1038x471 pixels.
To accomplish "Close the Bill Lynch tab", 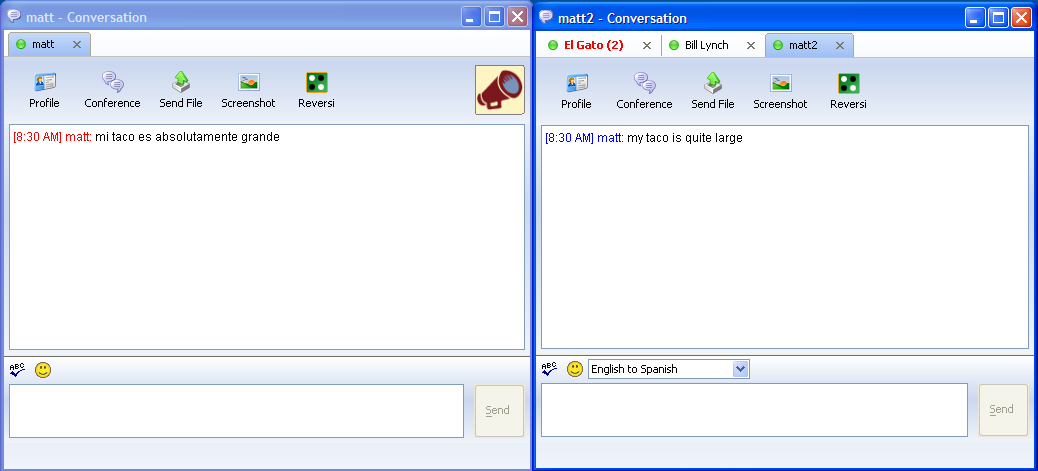I will coord(751,46).
